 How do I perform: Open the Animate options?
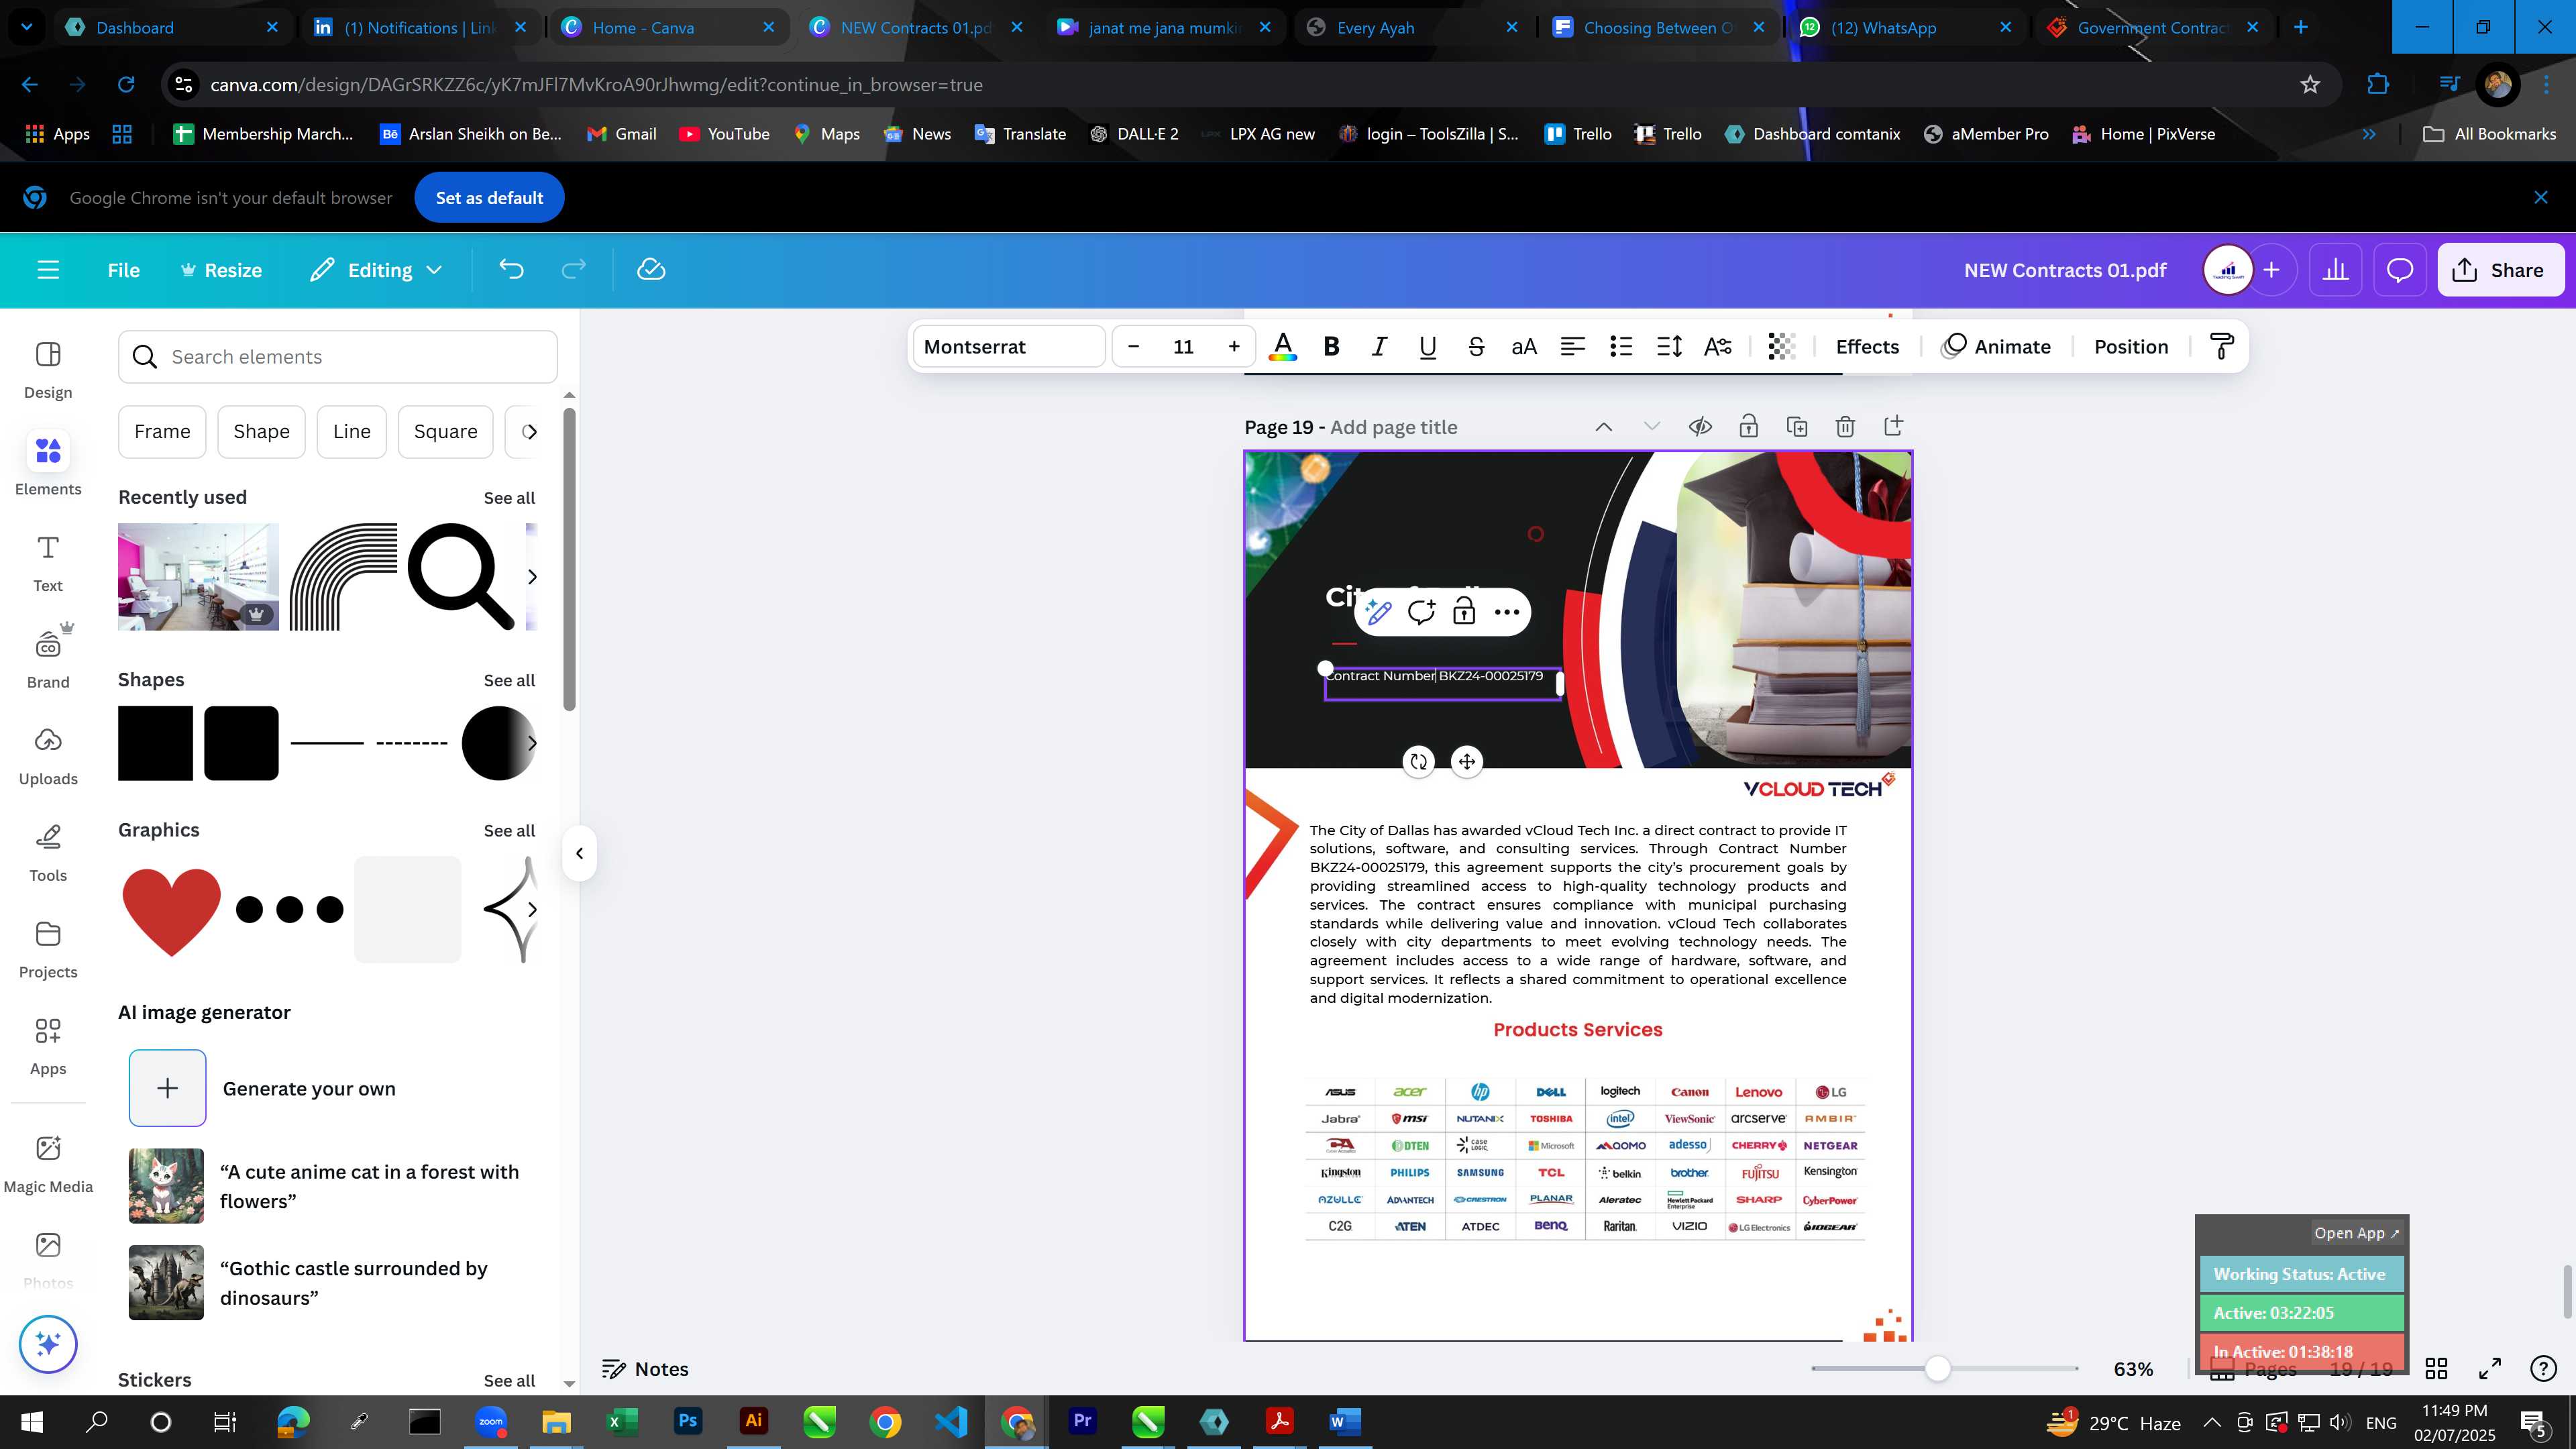click(x=1996, y=347)
